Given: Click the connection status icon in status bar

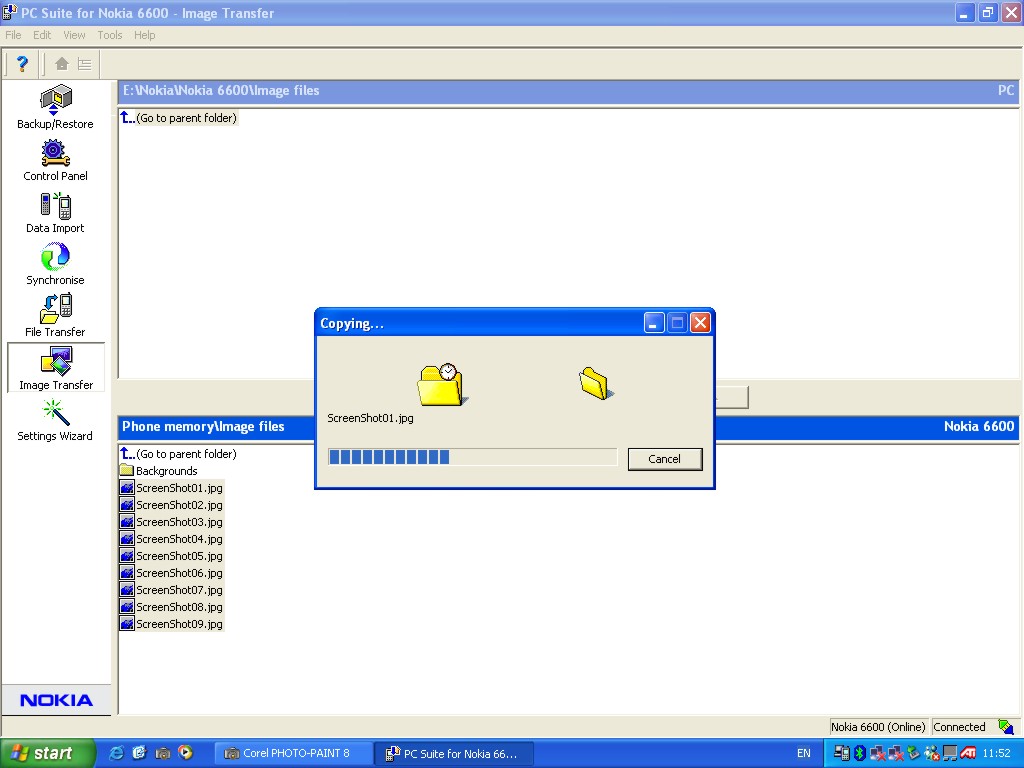Looking at the screenshot, I should (x=1006, y=726).
